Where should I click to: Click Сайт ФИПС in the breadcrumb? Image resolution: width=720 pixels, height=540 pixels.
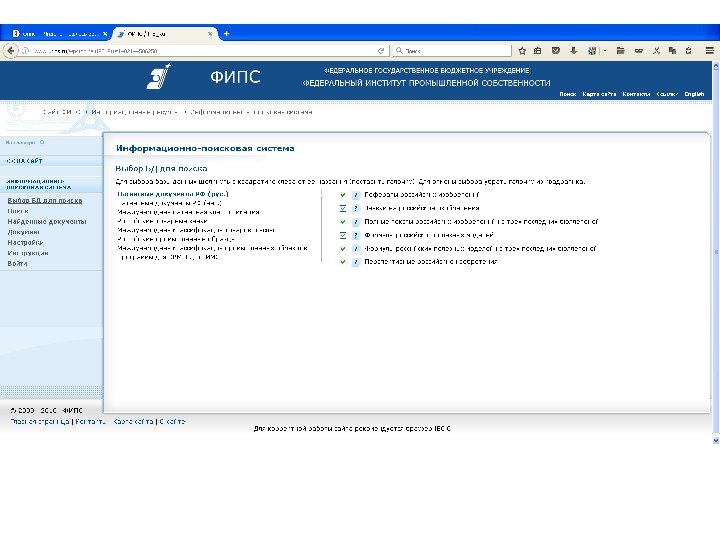pos(62,112)
